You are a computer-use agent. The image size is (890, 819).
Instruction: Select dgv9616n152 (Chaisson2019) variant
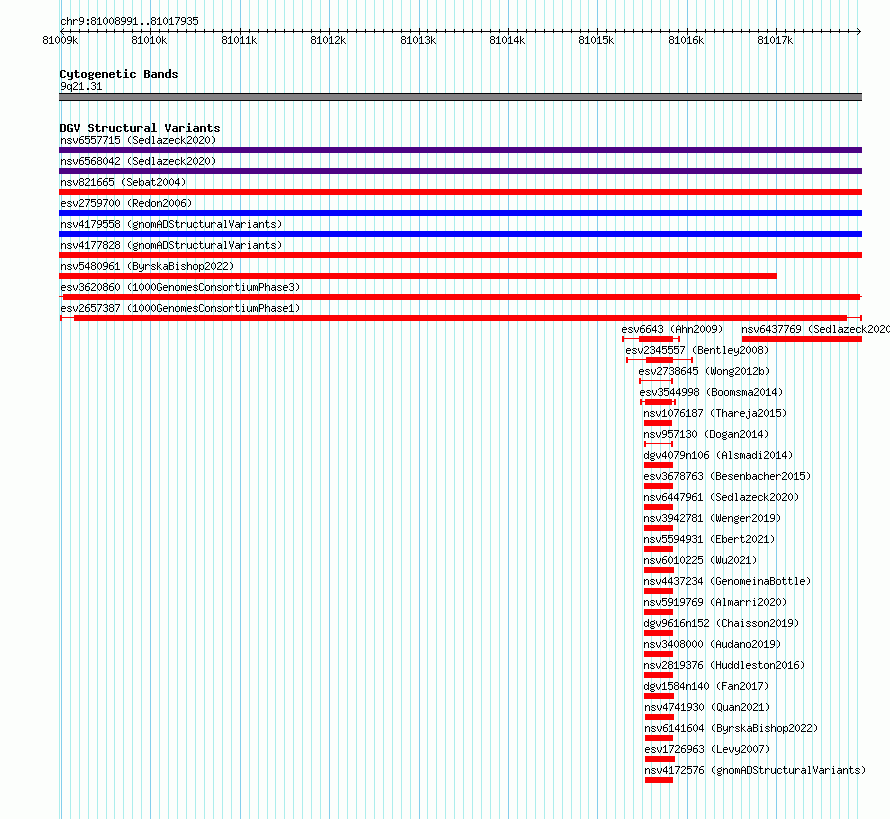(721, 623)
